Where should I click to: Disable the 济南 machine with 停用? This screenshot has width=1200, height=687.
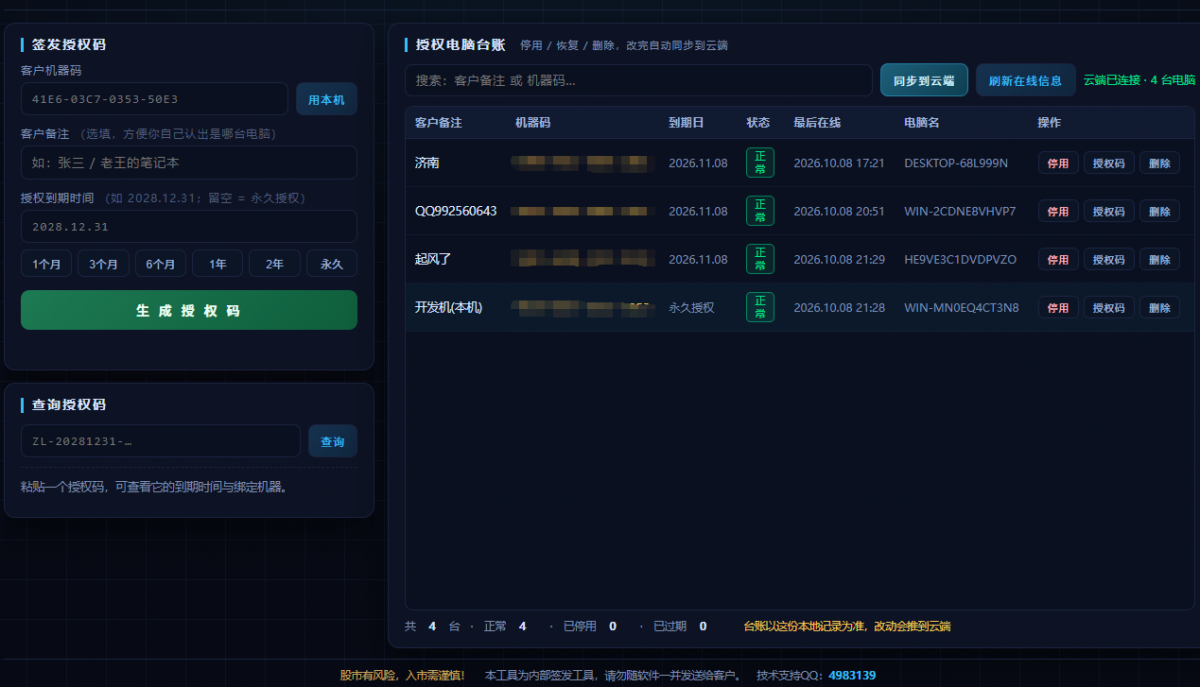tap(1058, 163)
